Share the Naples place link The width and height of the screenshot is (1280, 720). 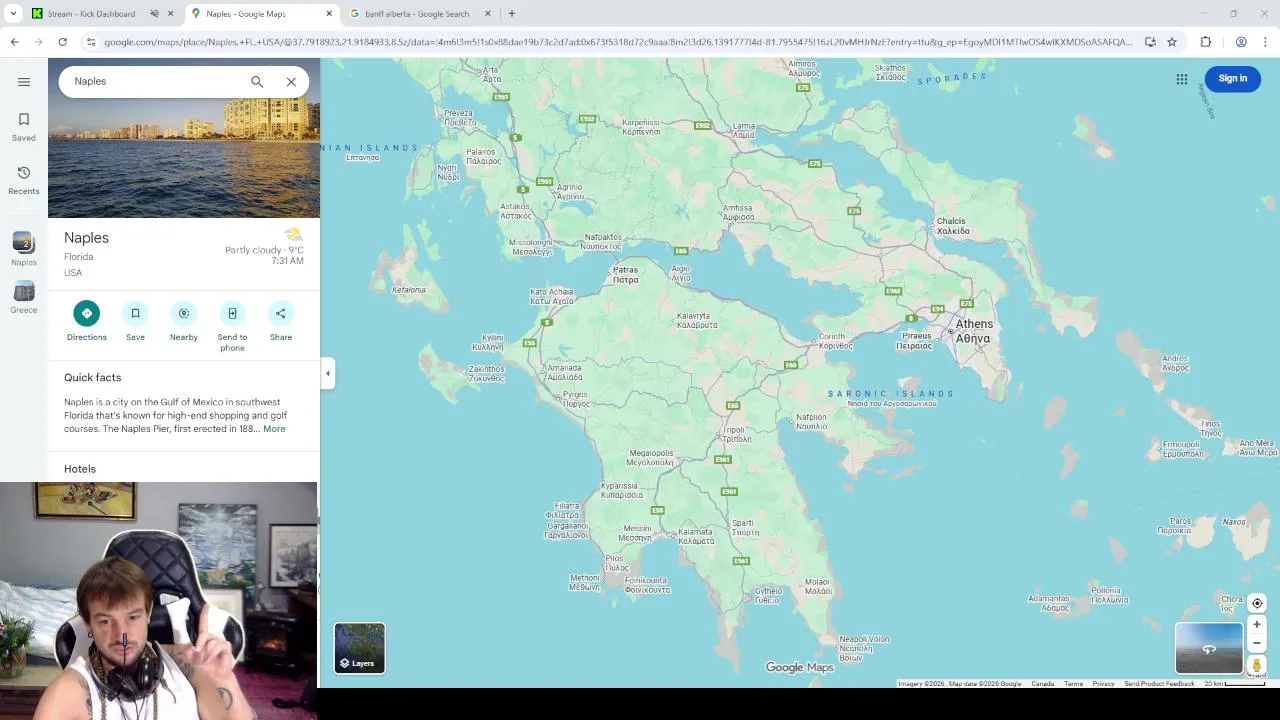coord(281,321)
